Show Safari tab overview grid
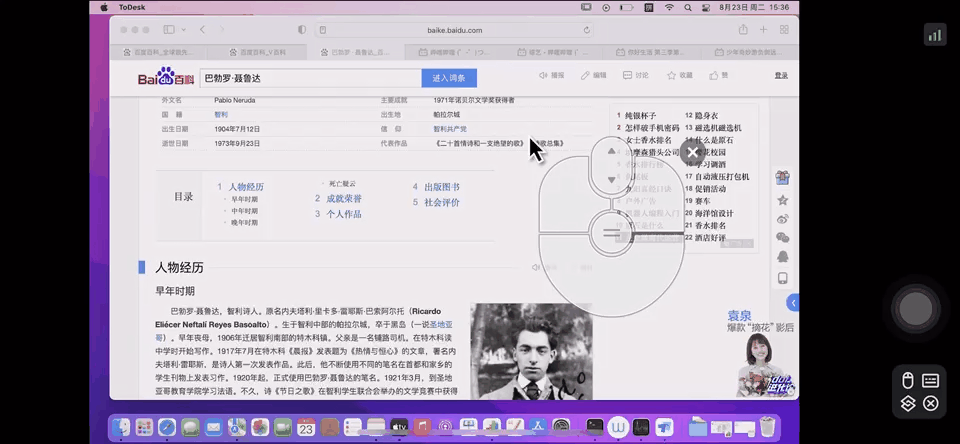 [x=784, y=29]
